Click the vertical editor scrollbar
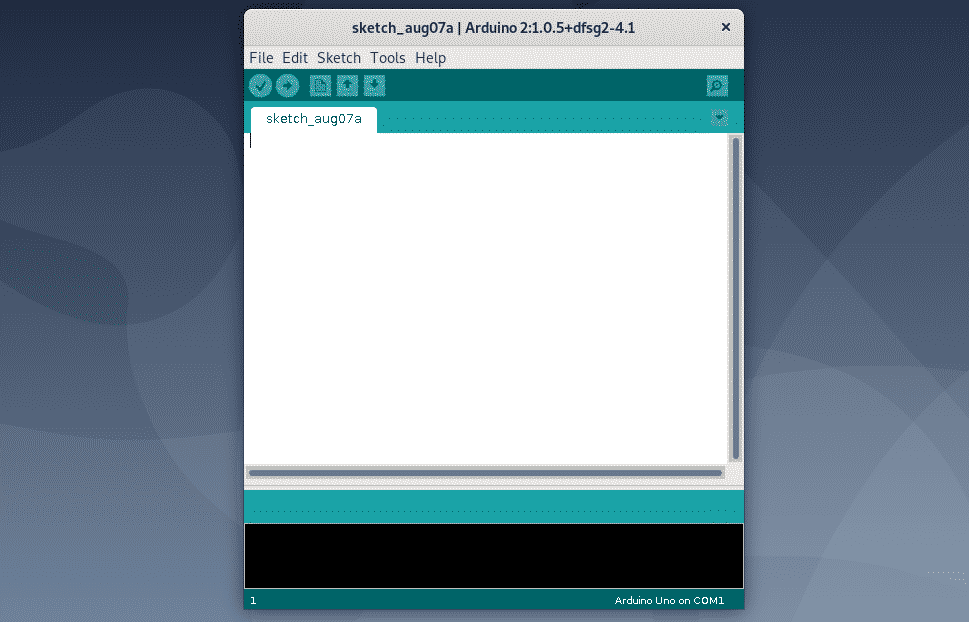The image size is (969, 622). (x=735, y=299)
